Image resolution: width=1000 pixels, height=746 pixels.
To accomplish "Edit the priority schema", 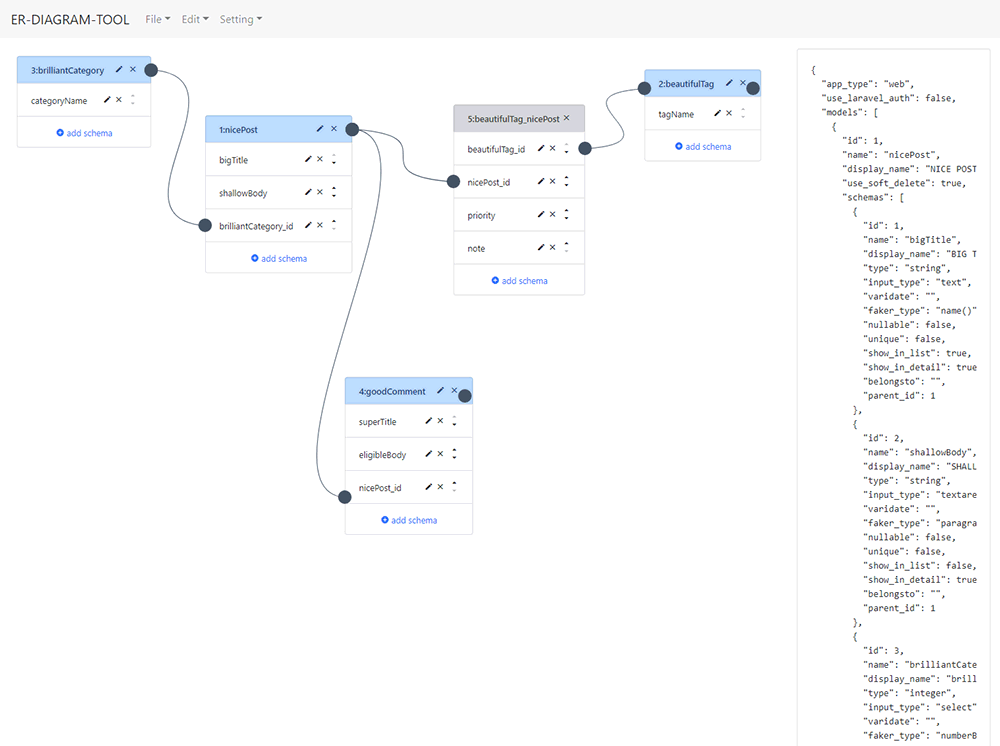I will [x=541, y=214].
